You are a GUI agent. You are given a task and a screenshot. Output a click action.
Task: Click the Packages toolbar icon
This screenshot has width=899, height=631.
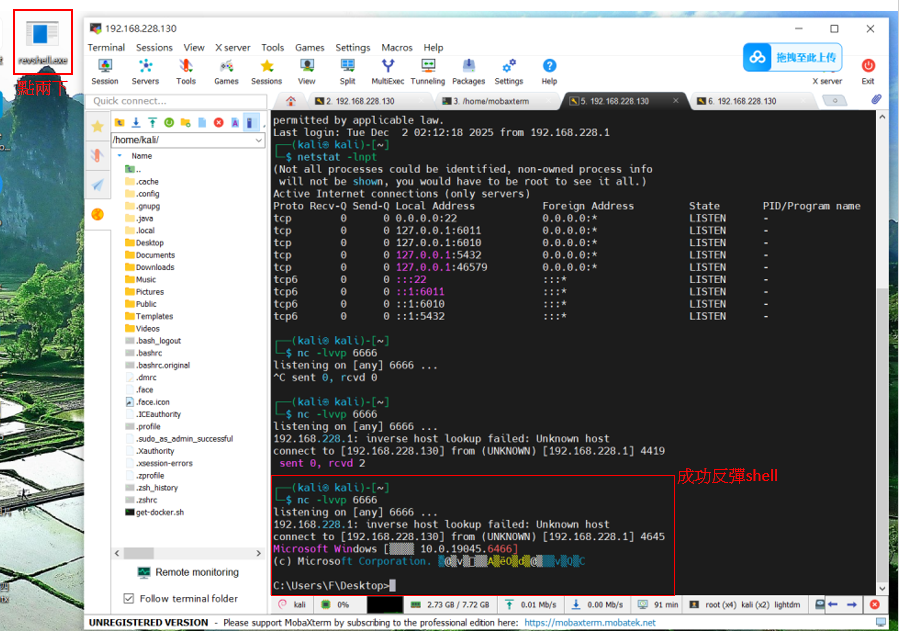click(468, 72)
